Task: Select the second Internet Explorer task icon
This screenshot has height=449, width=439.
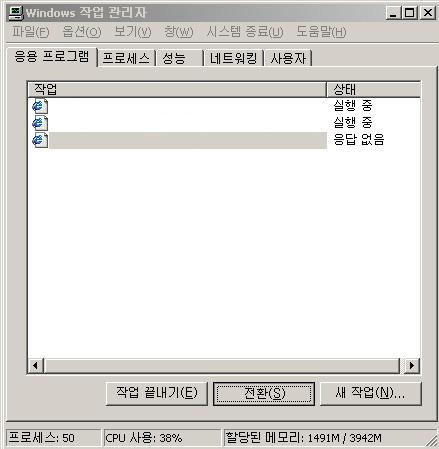Action: (40, 123)
